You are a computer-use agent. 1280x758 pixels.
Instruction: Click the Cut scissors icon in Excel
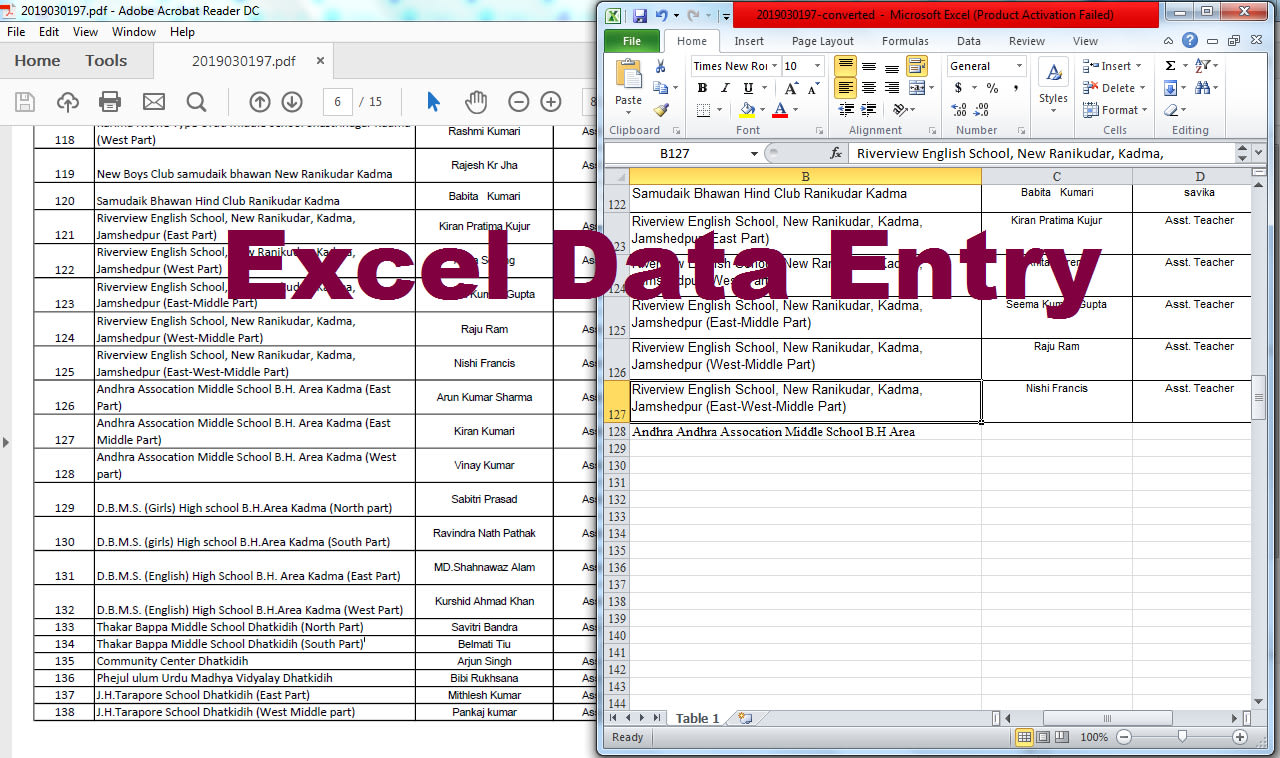(660, 66)
